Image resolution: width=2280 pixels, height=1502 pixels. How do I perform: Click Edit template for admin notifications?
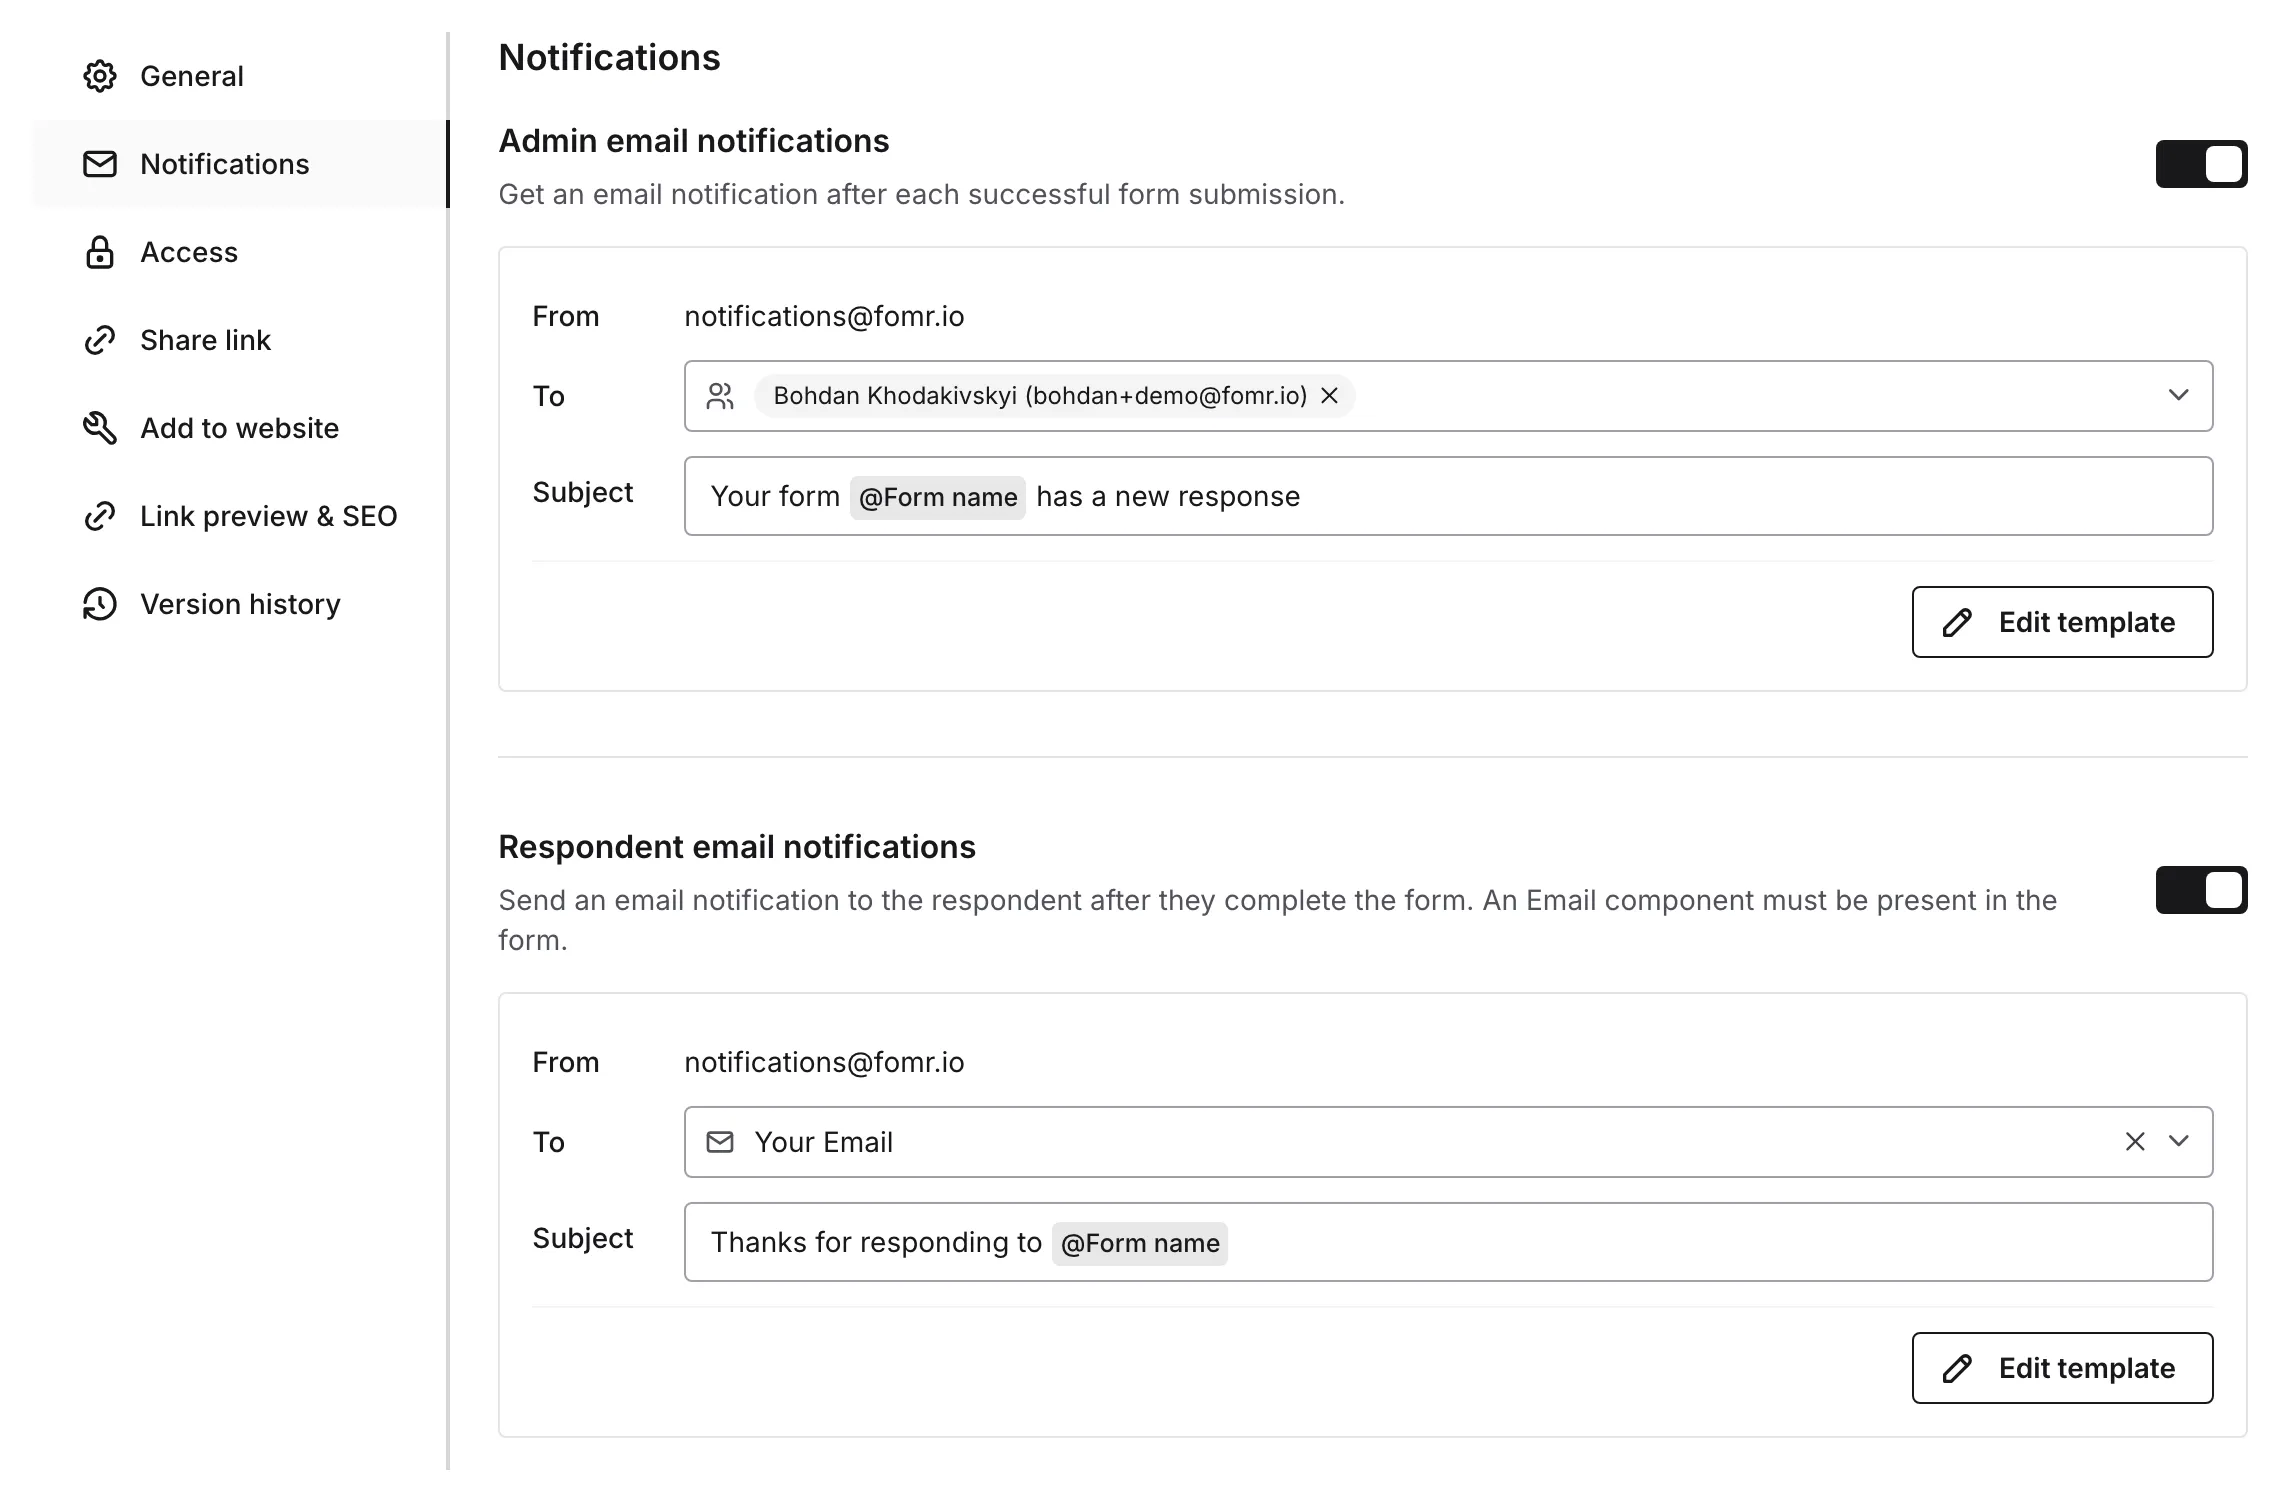(2062, 622)
